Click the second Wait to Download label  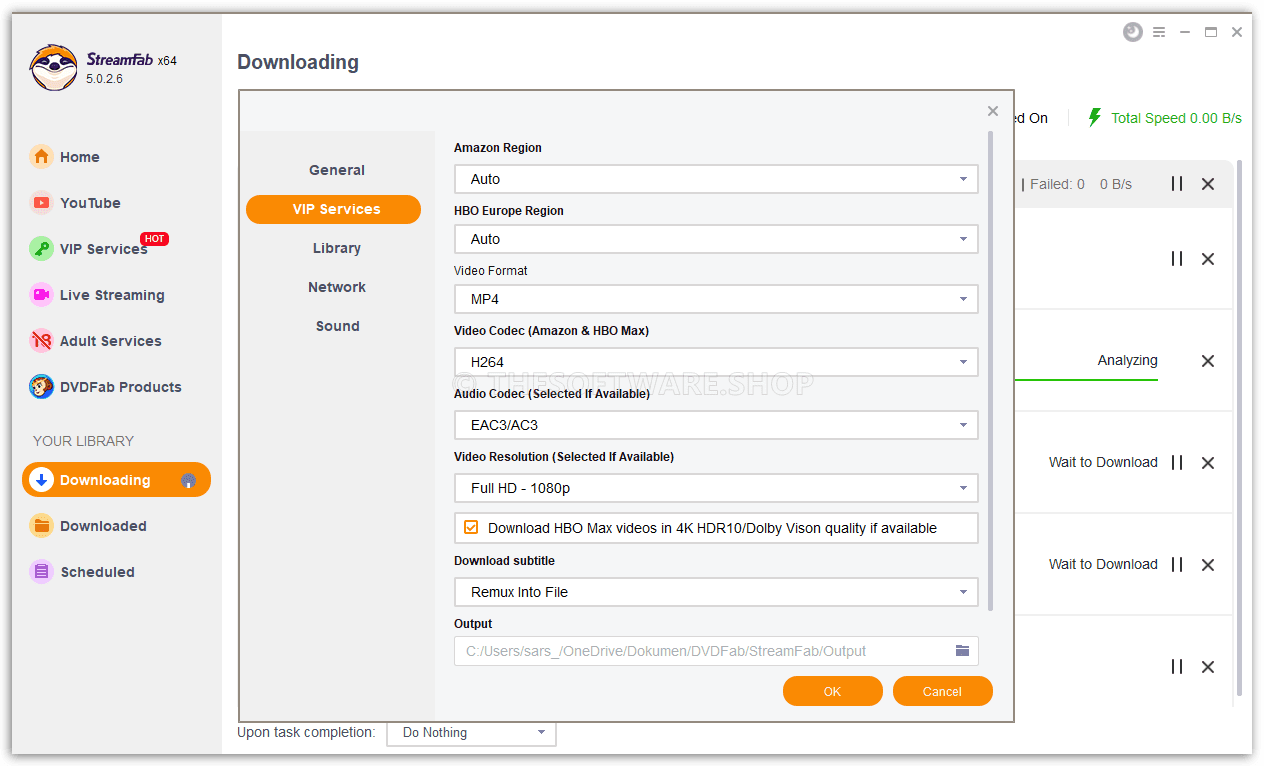[x=1103, y=564]
